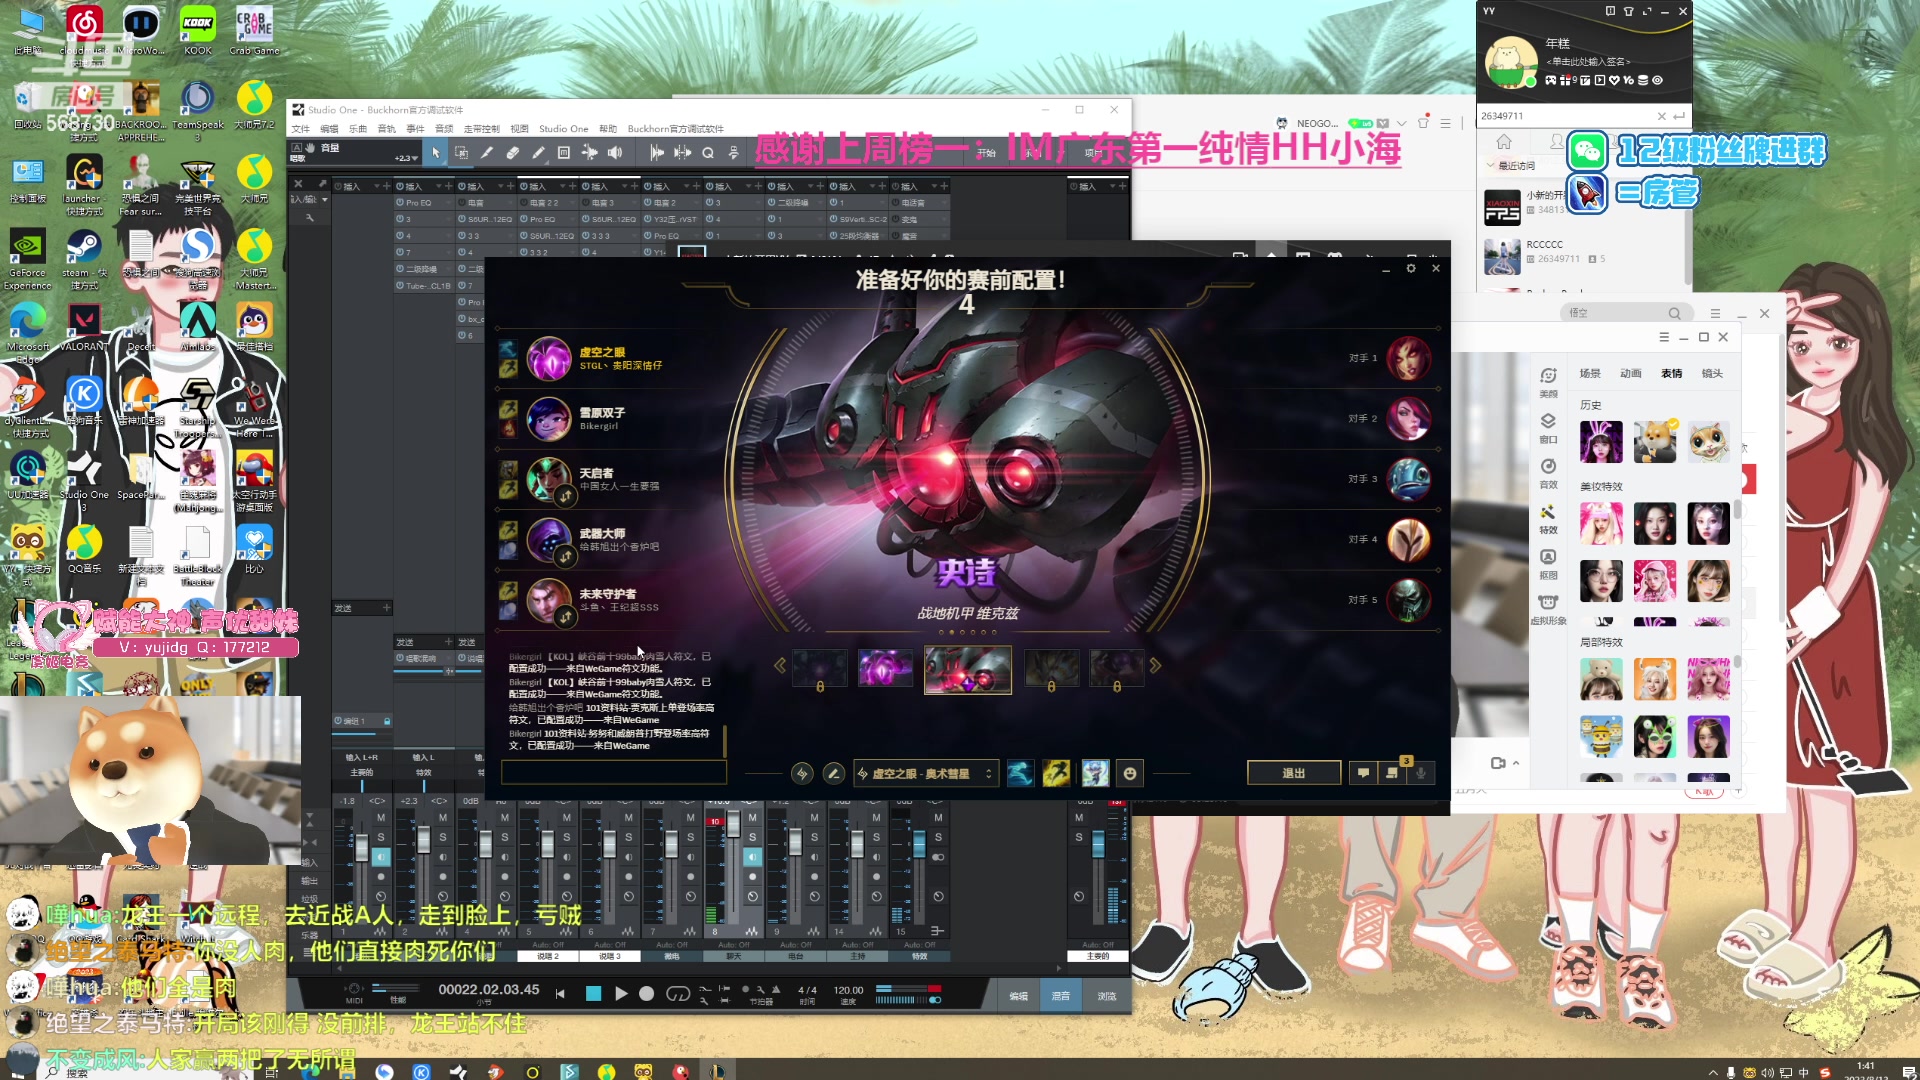This screenshot has width=1920, height=1080.
Task: Open the chat bubble icon in League client
Action: 1363,773
